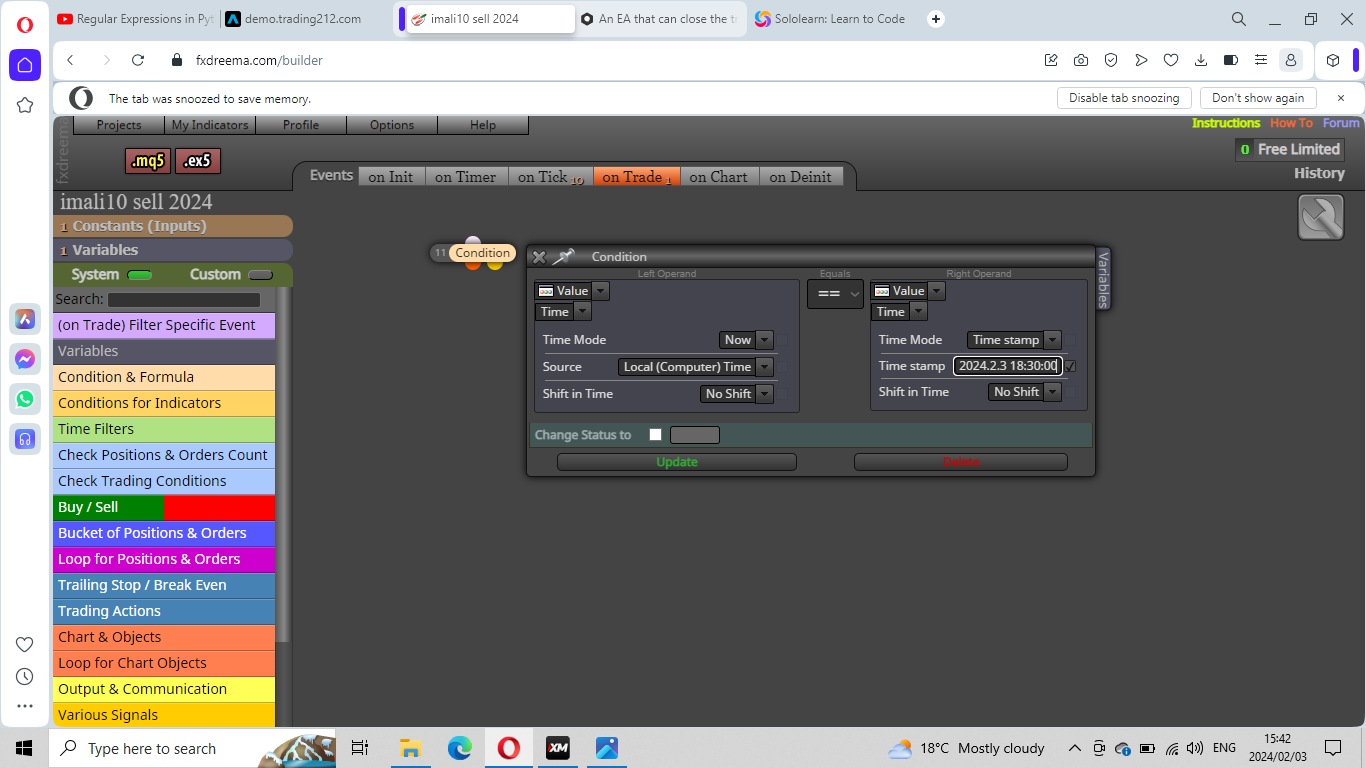Image resolution: width=1366 pixels, height=768 pixels.
Task: Click the red Delete button
Action: (x=961, y=462)
